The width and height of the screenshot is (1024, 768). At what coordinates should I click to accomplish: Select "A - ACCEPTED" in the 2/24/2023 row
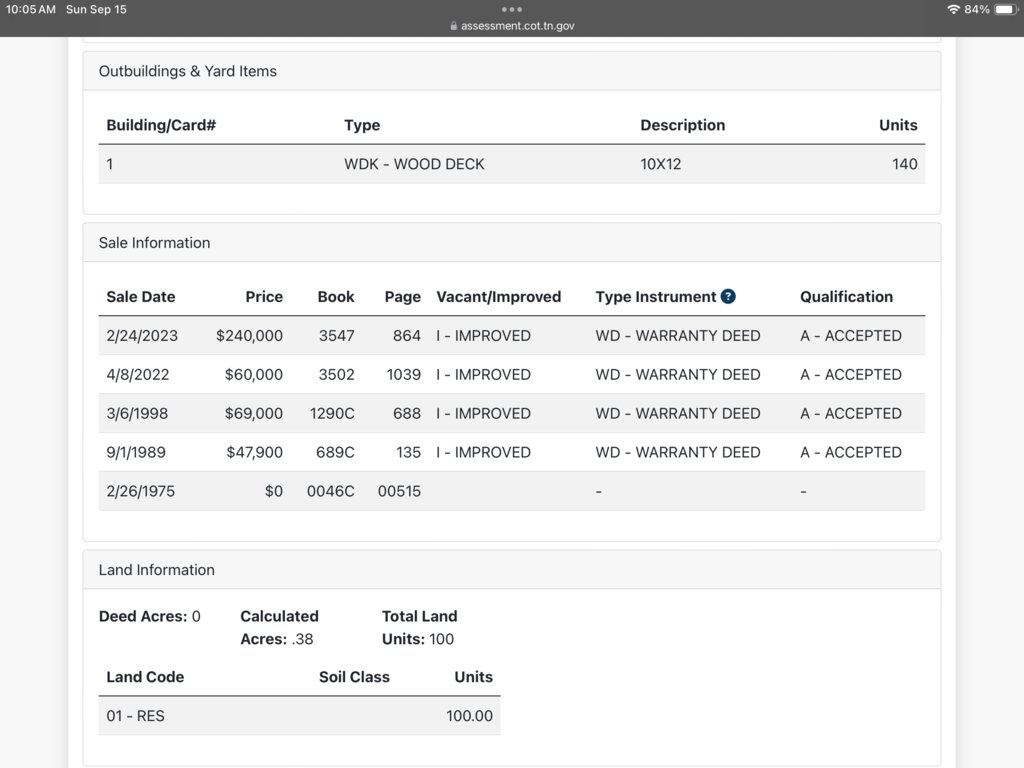[851, 336]
